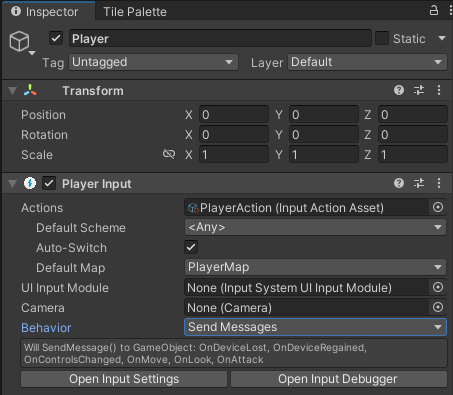Open the Transform presets sliders icon
The image size is (453, 395).
tap(419, 90)
